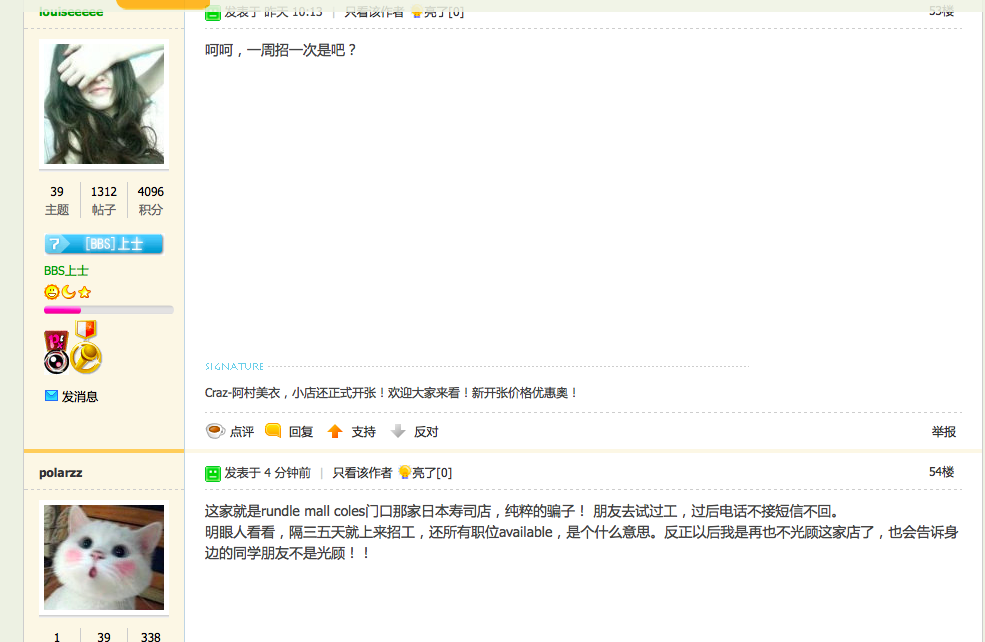
Task: Report the post via 举报 link
Action: click(x=943, y=432)
